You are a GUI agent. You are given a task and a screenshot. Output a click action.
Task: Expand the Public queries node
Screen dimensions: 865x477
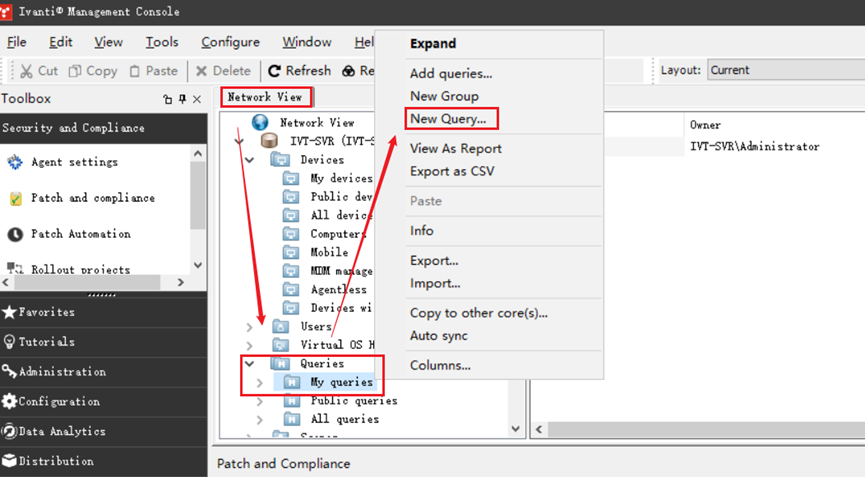coord(260,401)
